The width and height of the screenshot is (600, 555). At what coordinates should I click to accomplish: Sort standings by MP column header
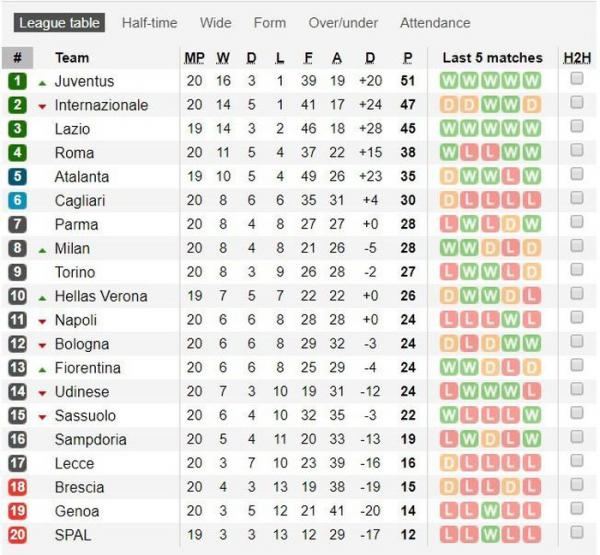pos(194,58)
